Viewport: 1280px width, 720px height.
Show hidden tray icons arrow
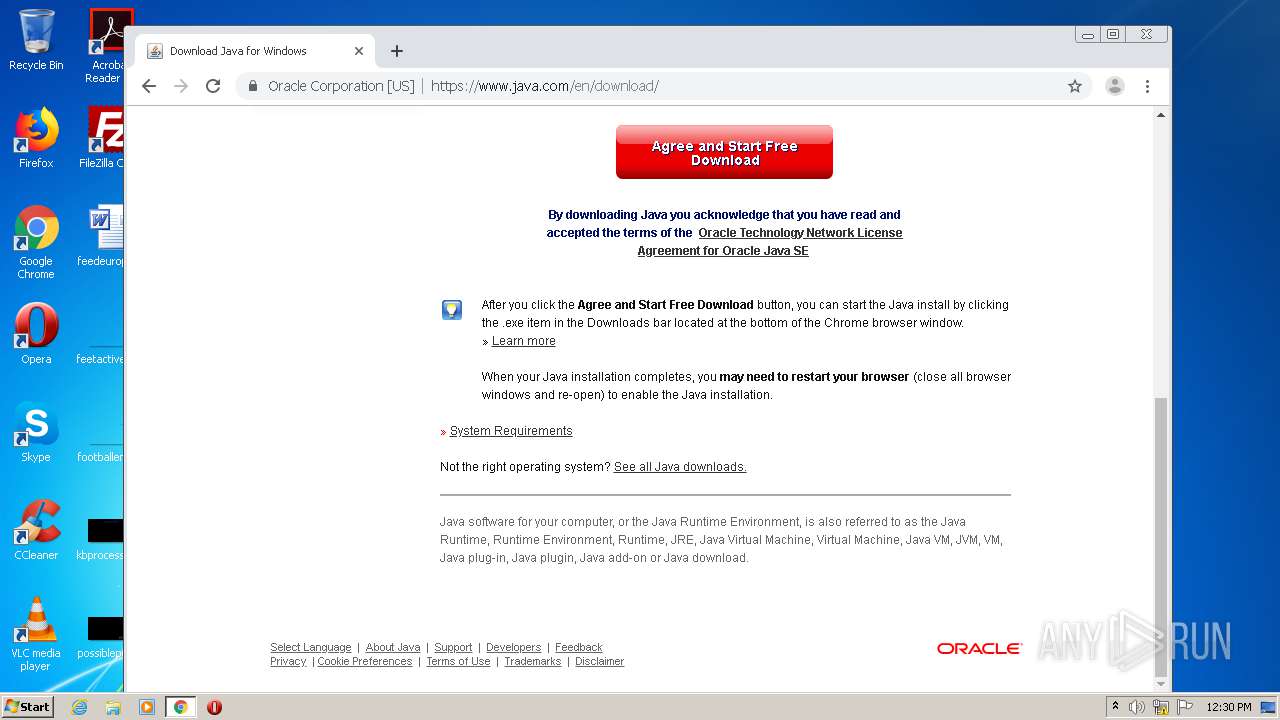tap(1116, 707)
